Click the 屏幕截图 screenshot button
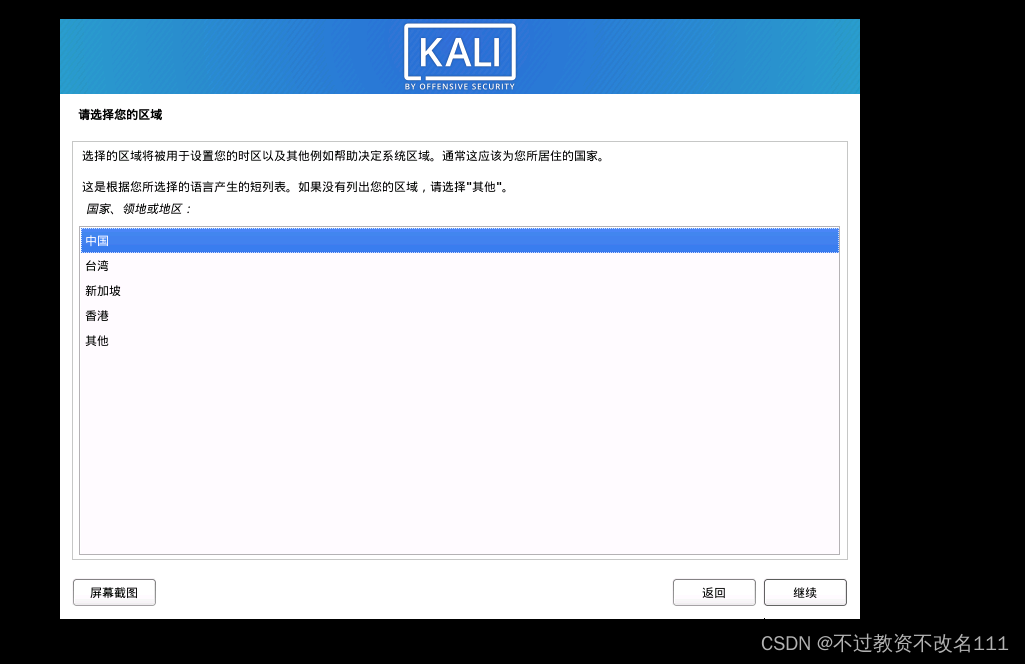The width and height of the screenshot is (1025, 664). click(x=114, y=592)
